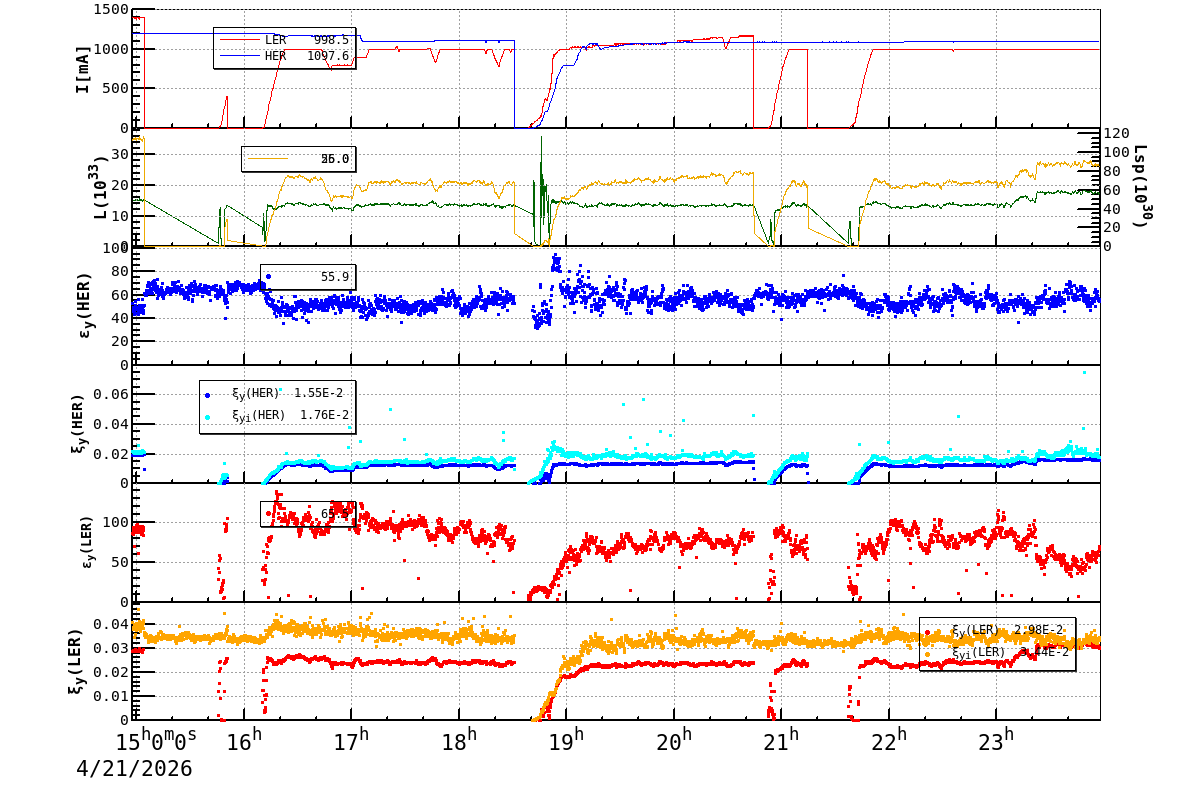Screen dimensions: 1200x798
Task: Click the "500" tick on current axis
Action: click(x=115, y=88)
